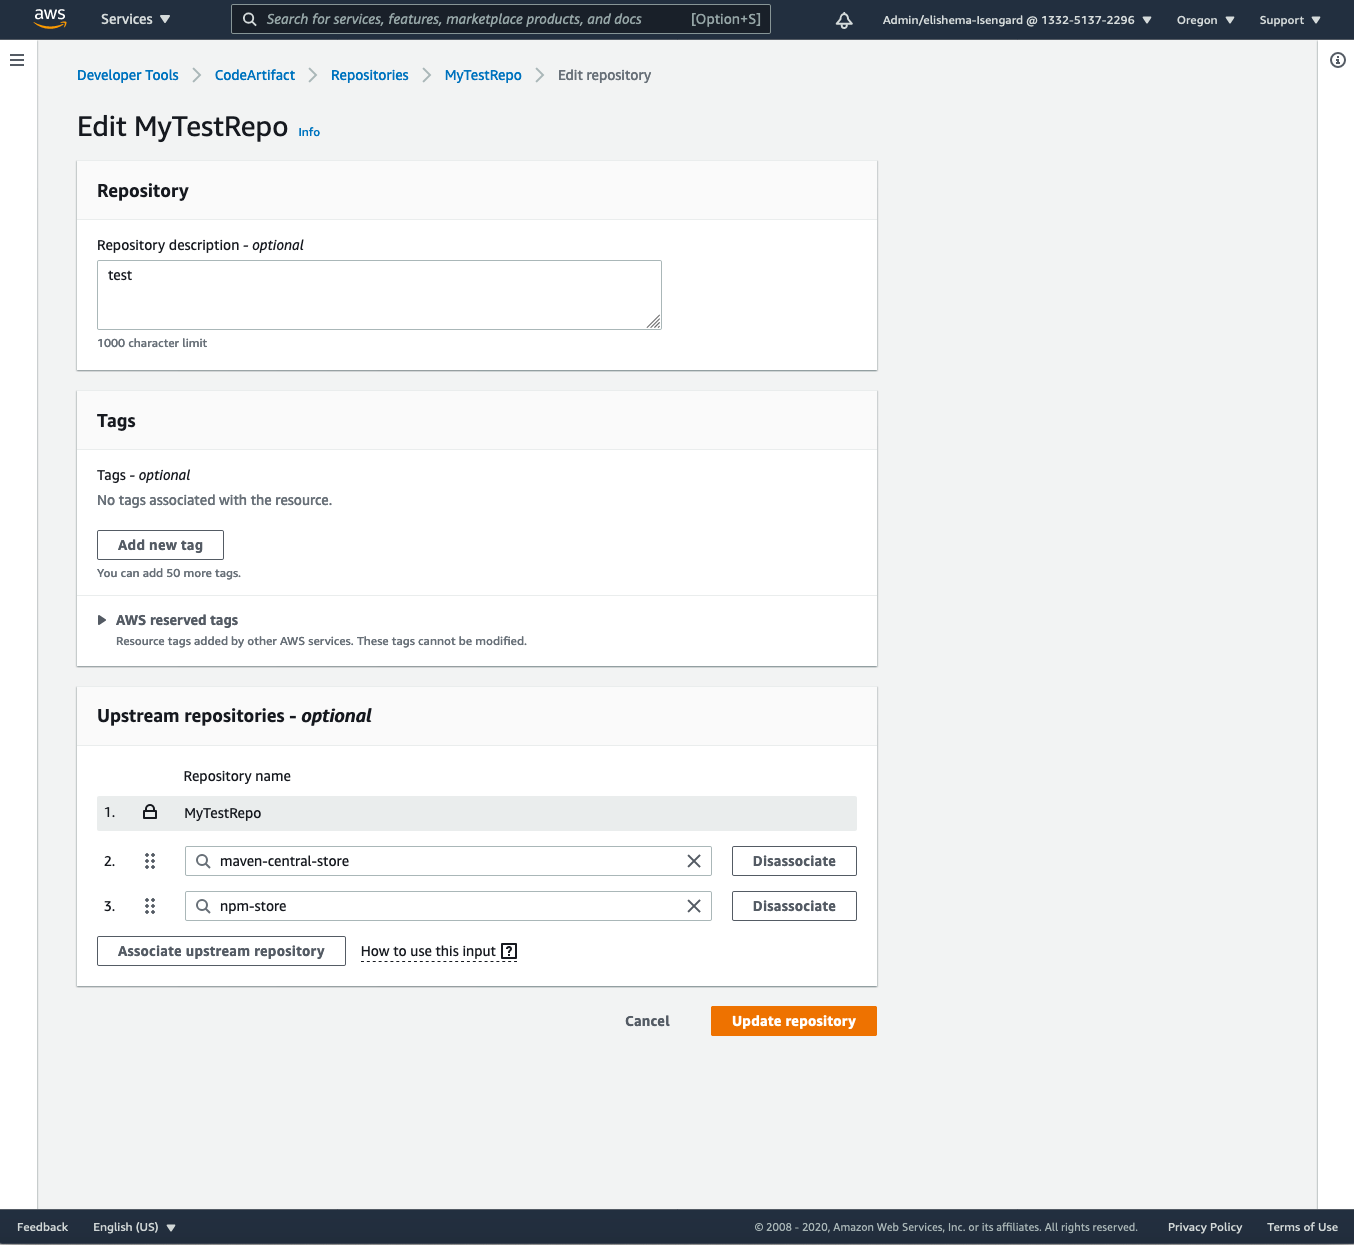Go to Repositories breadcrumb
This screenshot has height=1245, width=1354.
point(370,75)
